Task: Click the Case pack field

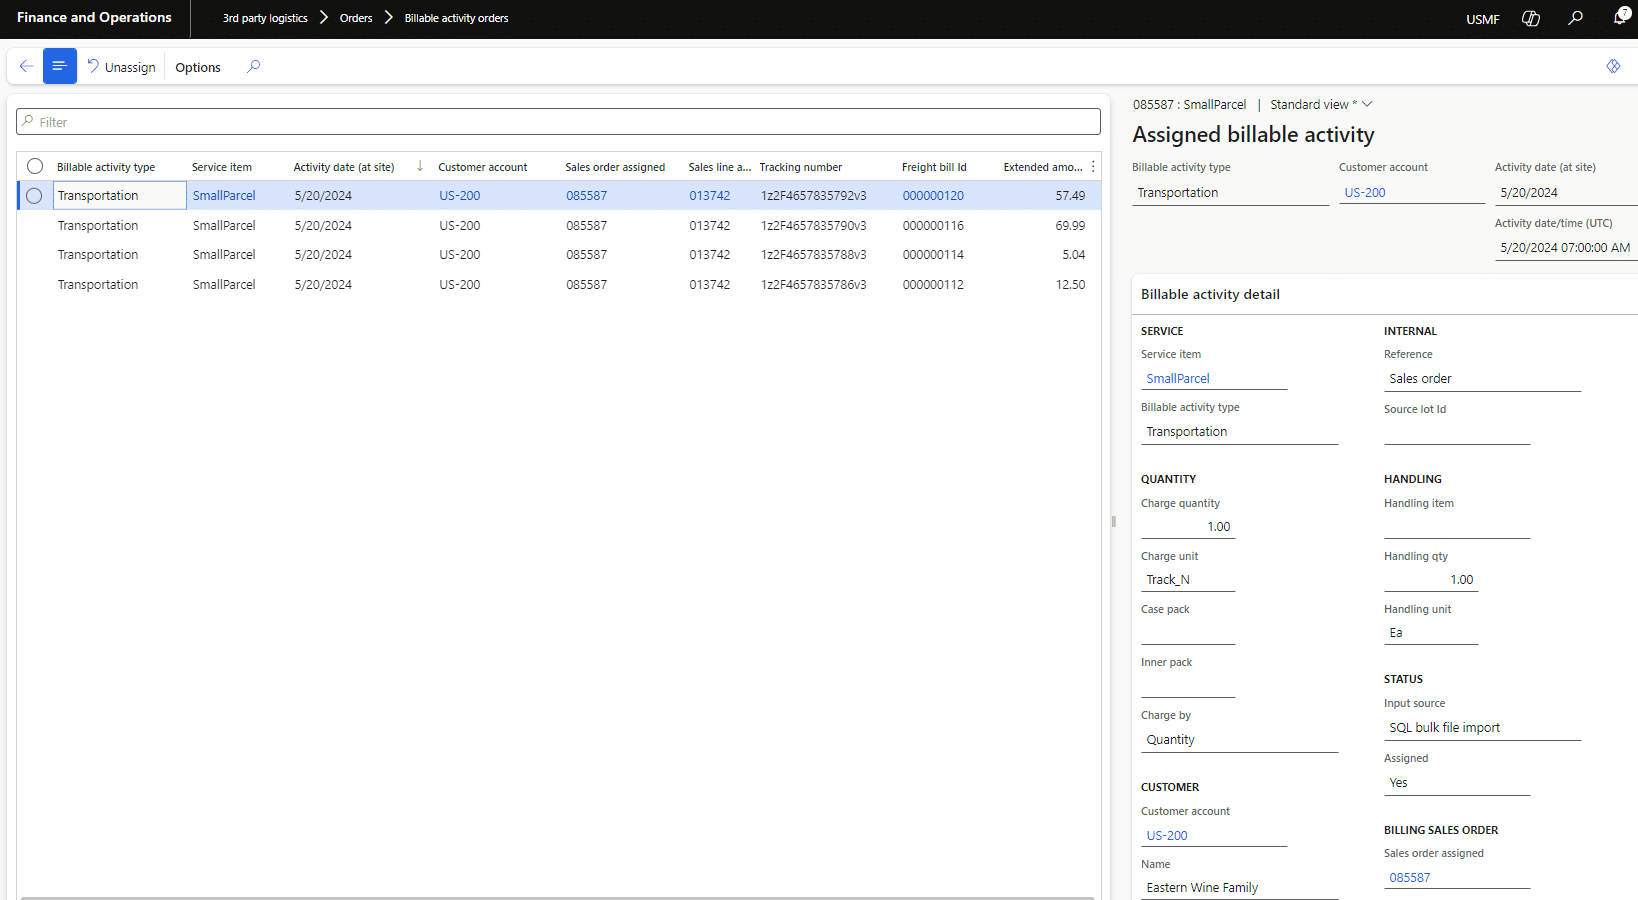Action: pos(1188,633)
